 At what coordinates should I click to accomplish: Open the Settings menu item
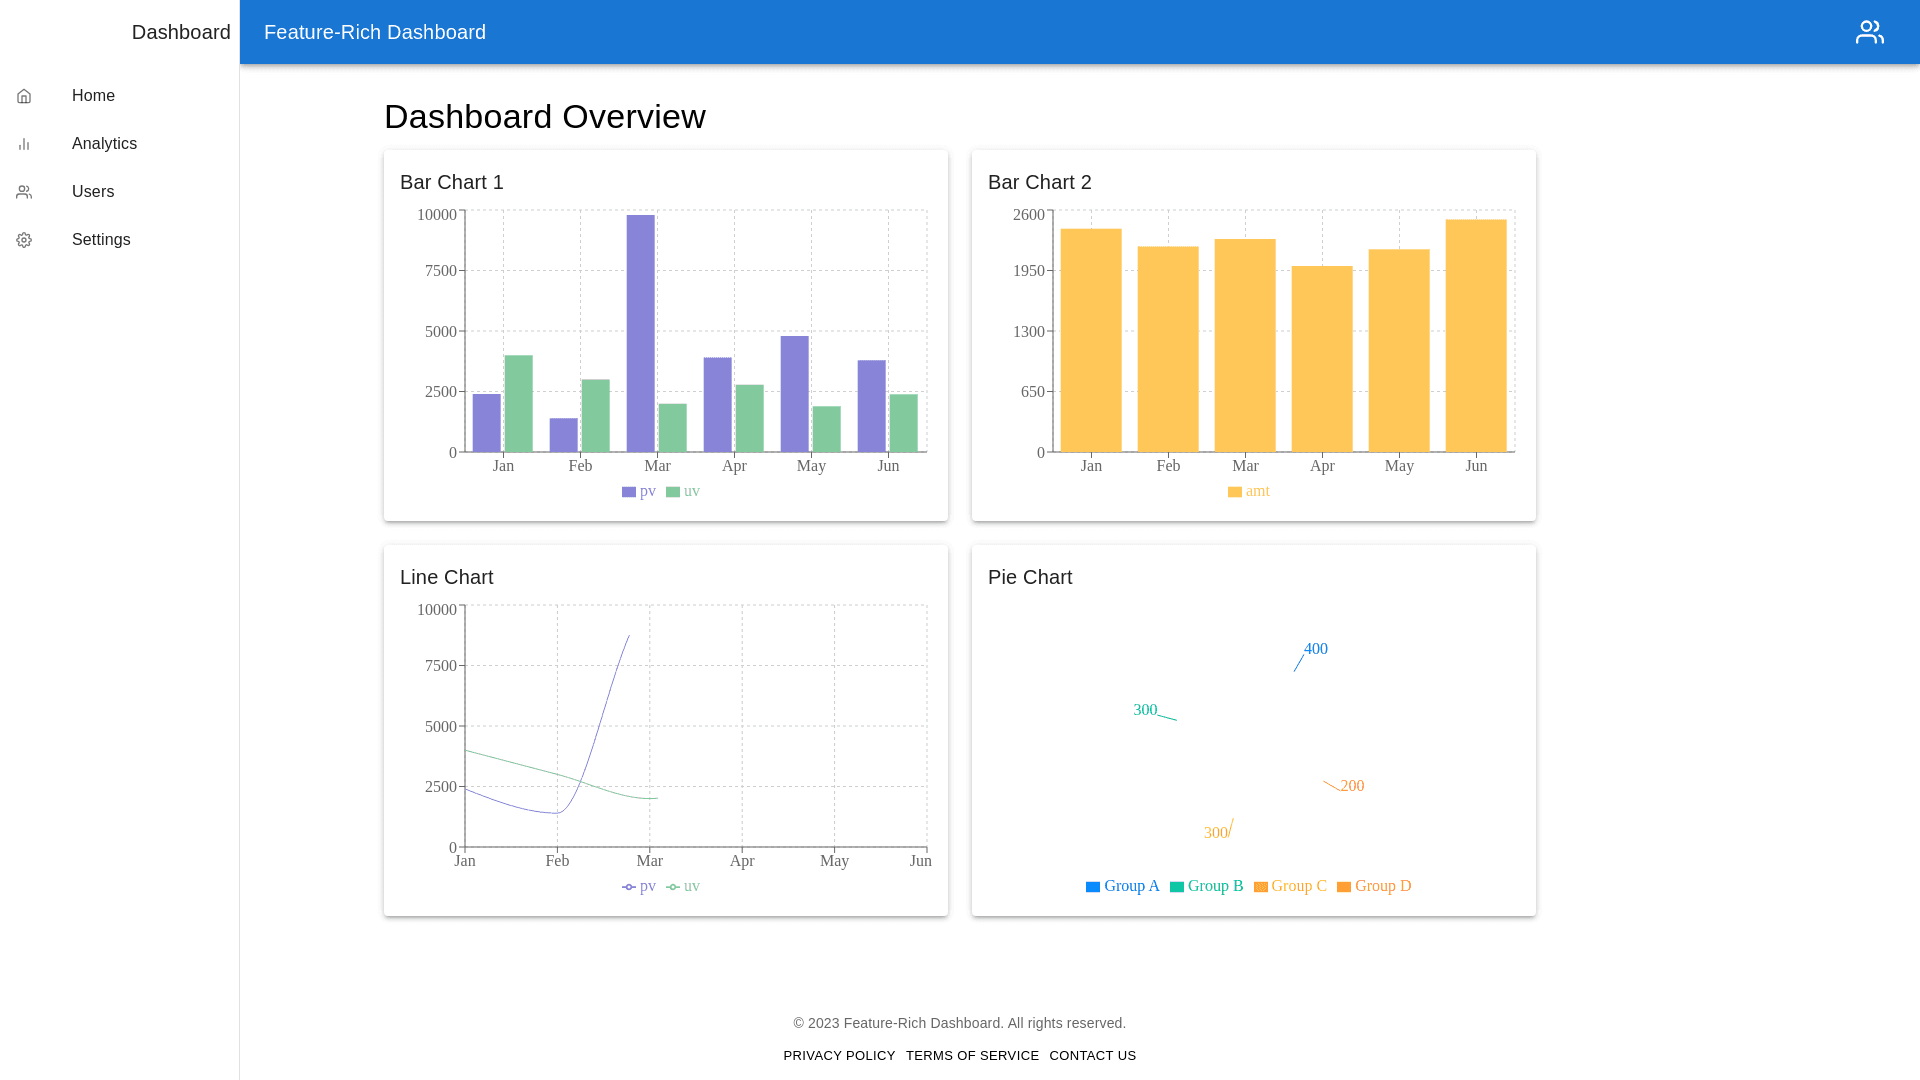[101, 240]
